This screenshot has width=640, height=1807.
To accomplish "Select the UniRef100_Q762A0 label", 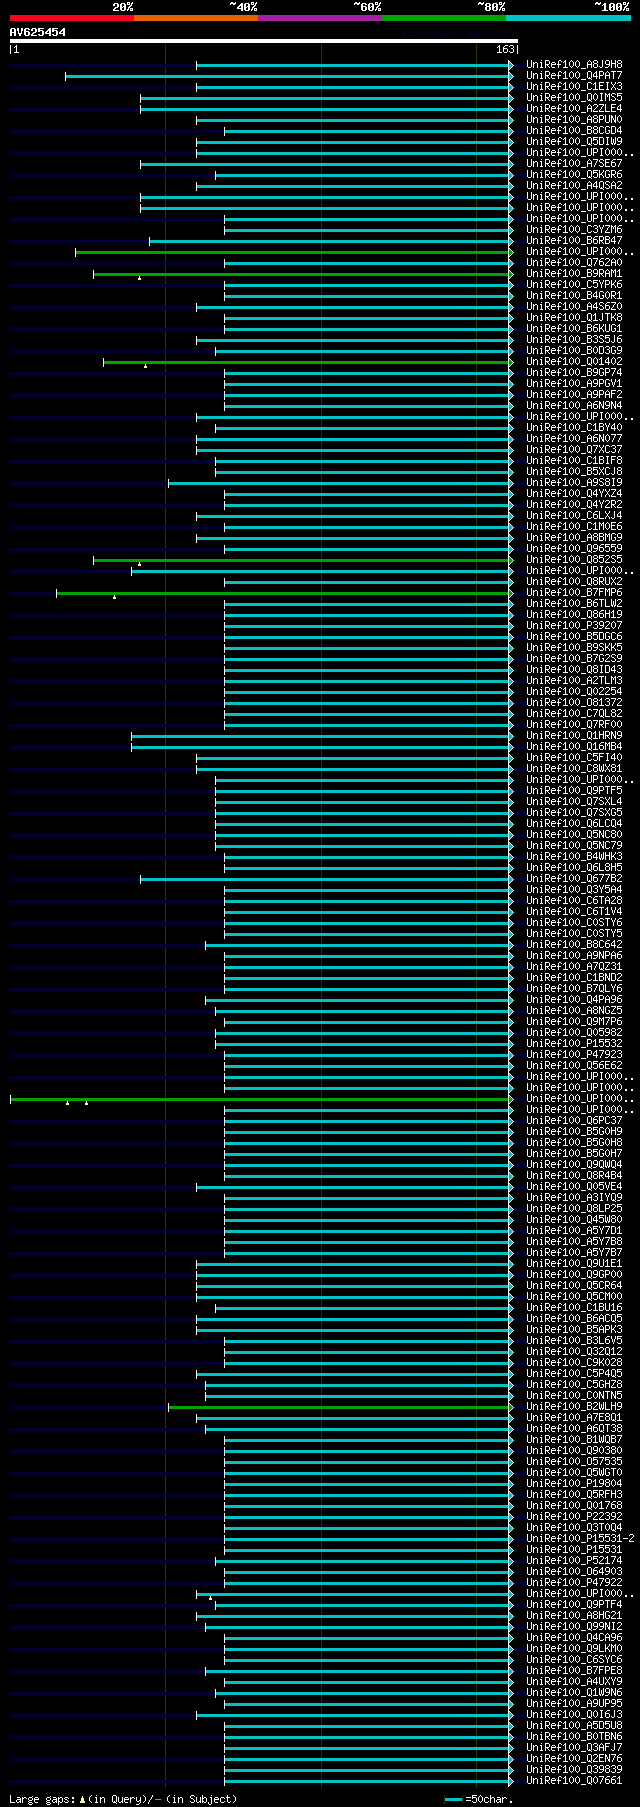I will 574,263.
